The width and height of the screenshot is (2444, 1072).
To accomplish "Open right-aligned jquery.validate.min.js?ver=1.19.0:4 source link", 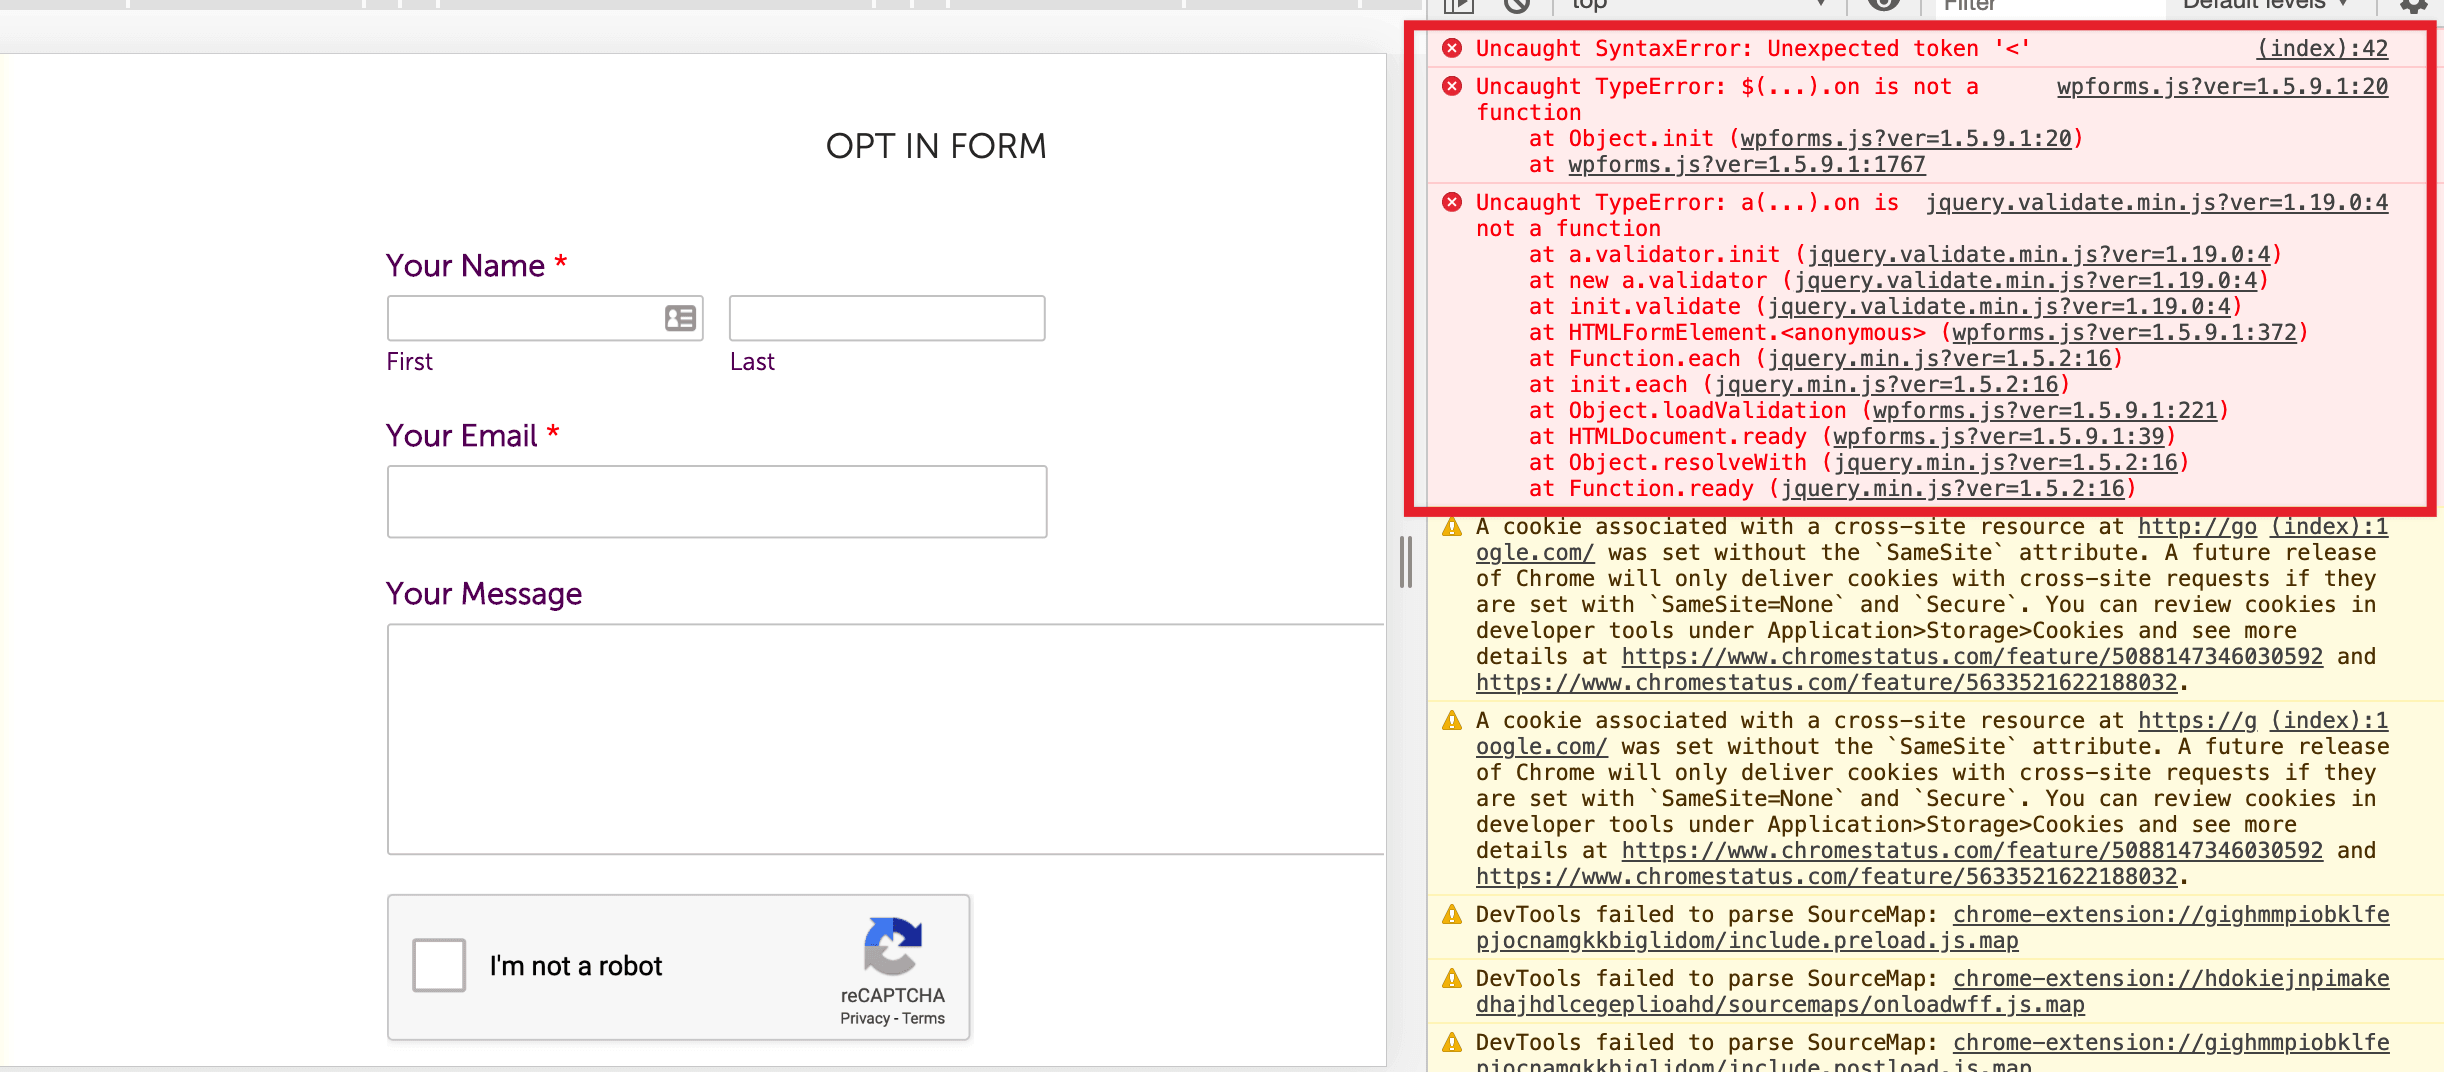I will [2157, 202].
